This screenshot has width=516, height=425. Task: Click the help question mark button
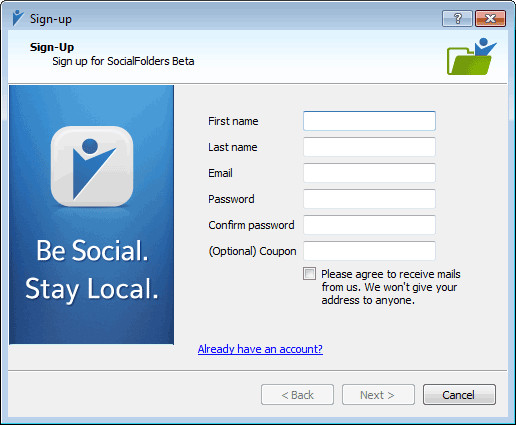click(x=457, y=18)
